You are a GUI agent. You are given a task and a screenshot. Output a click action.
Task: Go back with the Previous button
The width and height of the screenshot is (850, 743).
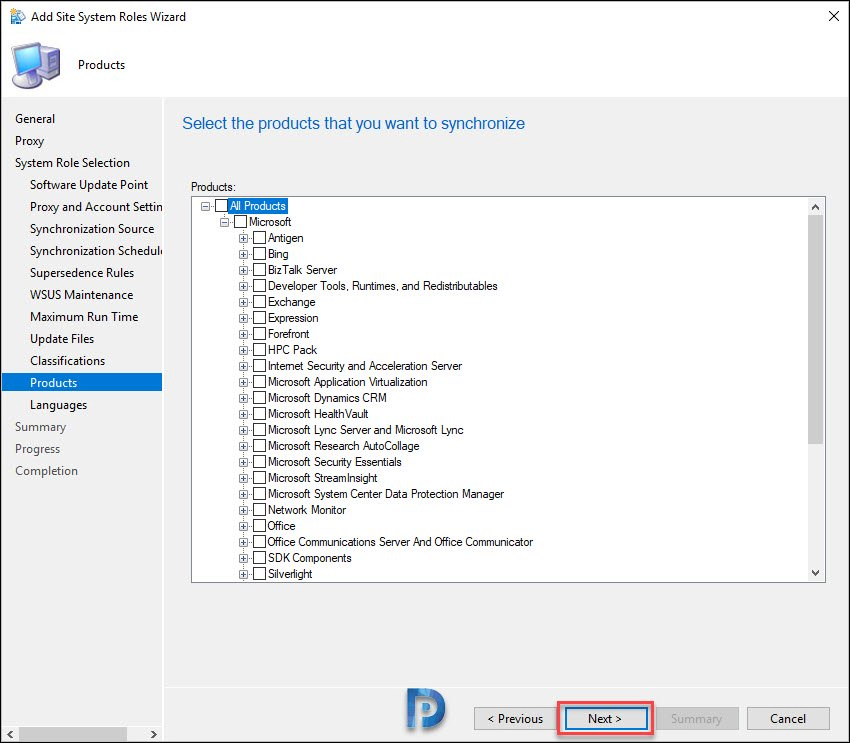click(x=515, y=719)
